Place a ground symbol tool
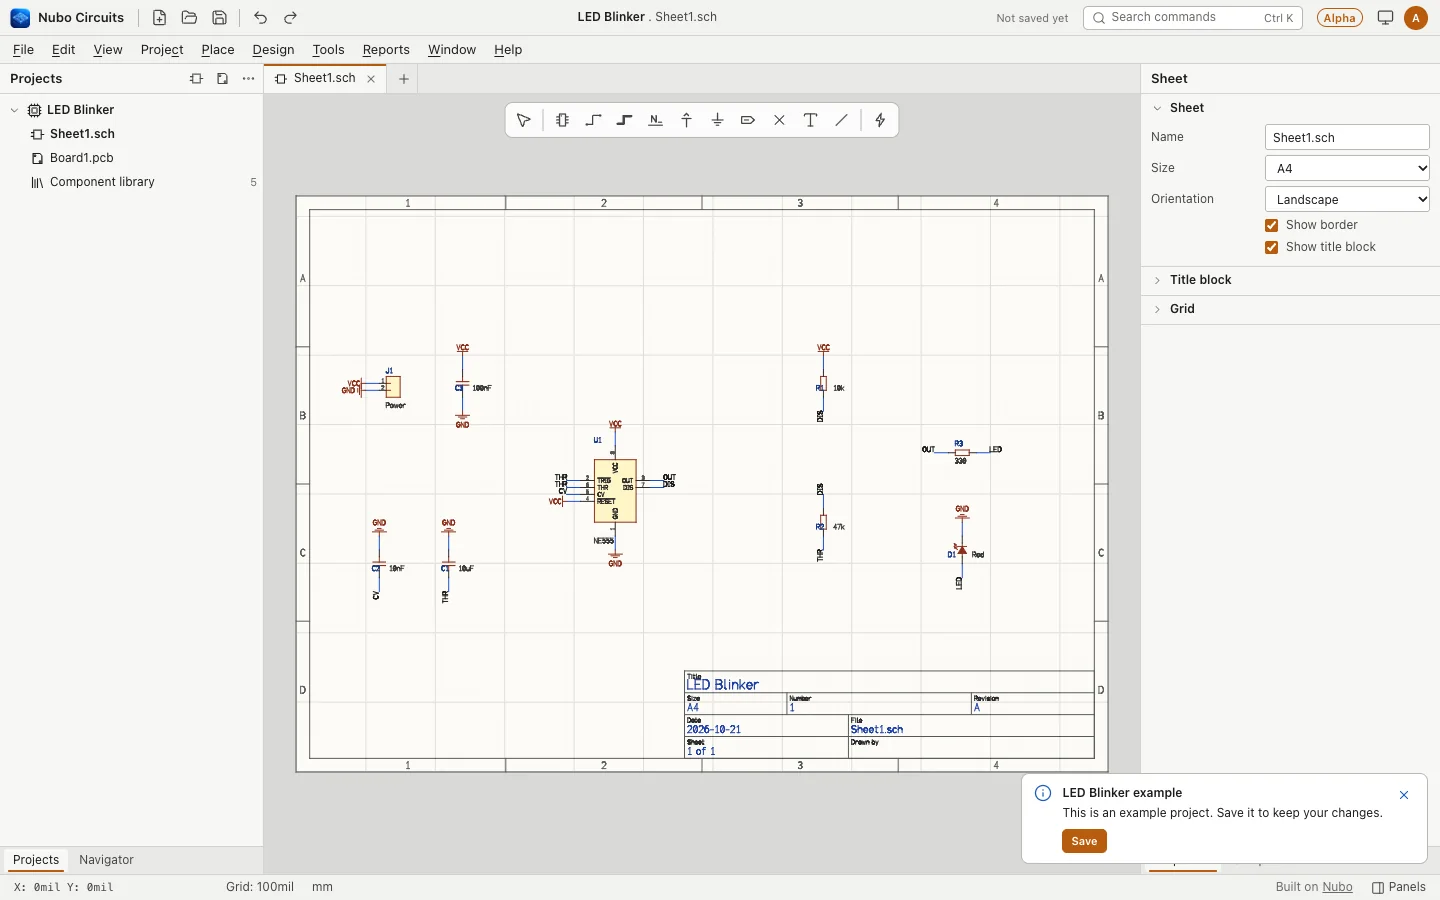Viewport: 1440px width, 900px height. [718, 120]
